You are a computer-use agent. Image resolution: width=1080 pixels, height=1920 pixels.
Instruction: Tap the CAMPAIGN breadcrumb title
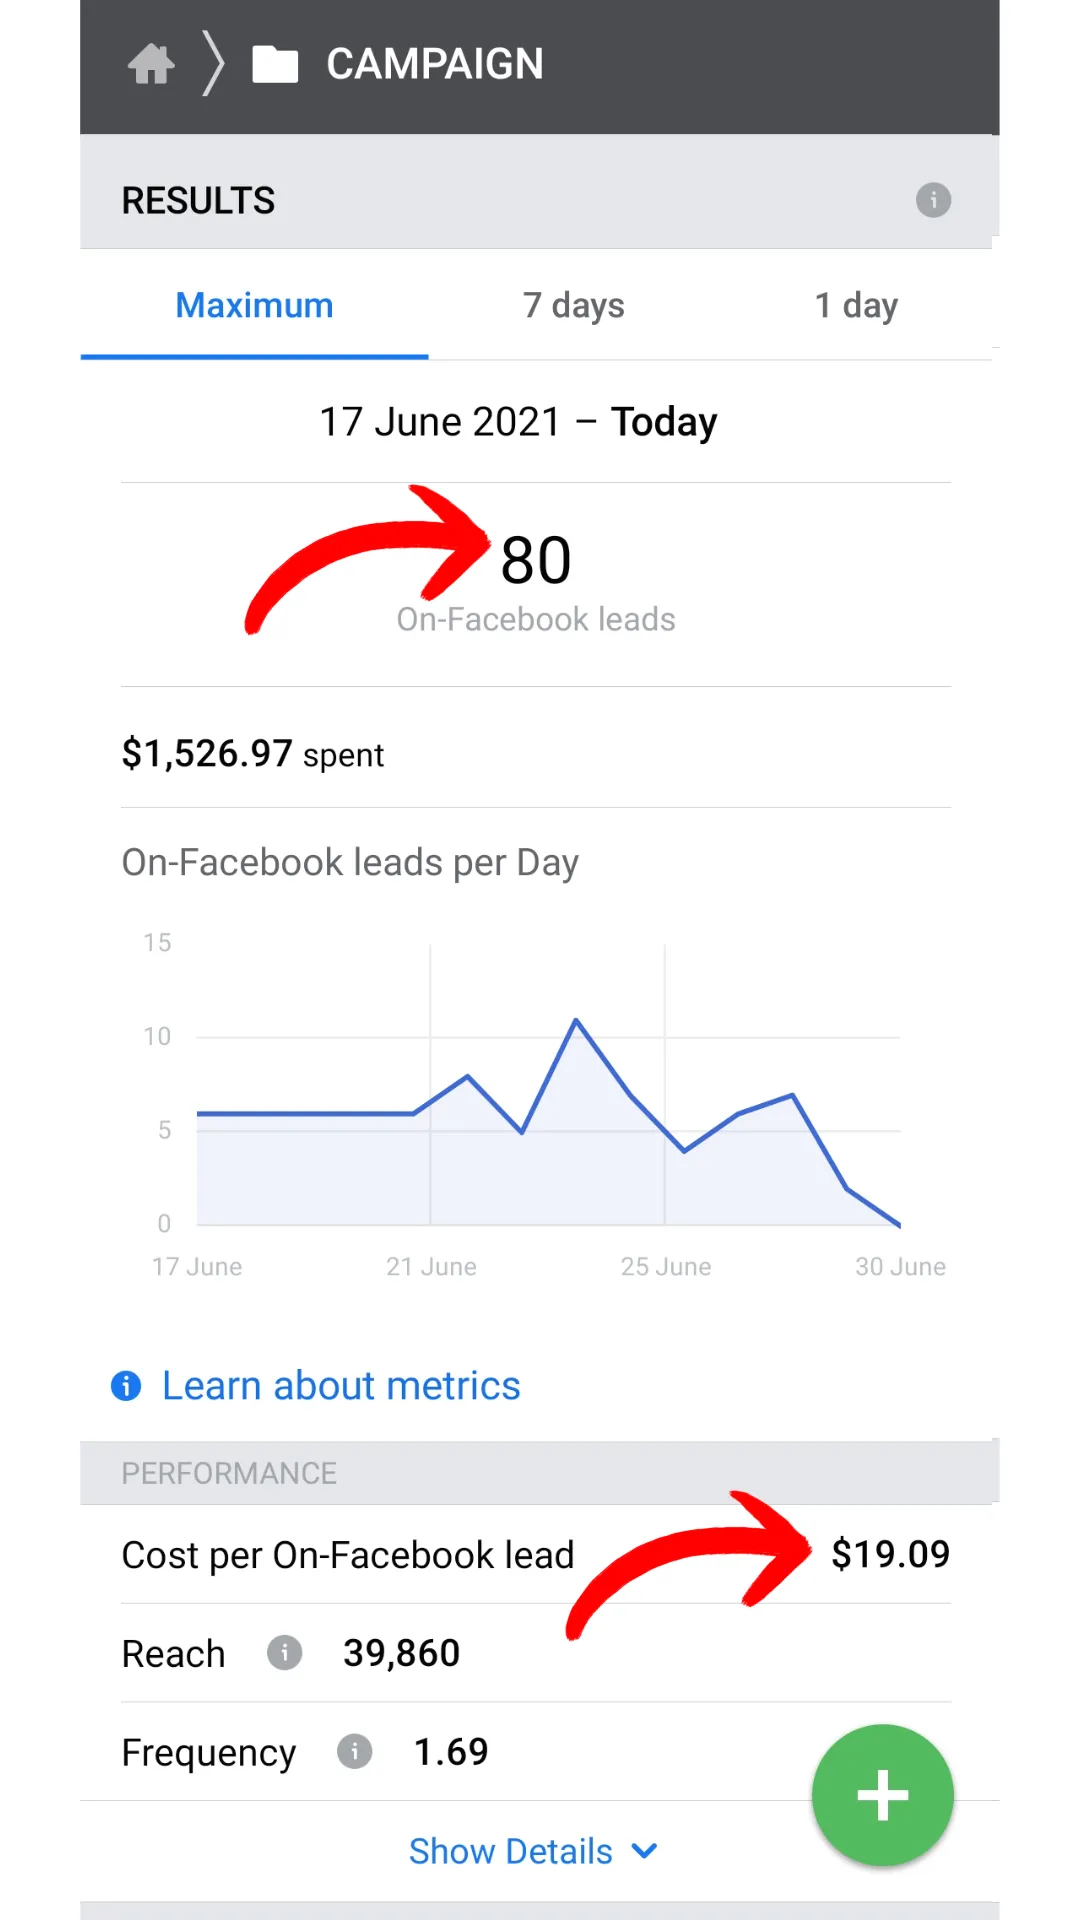click(435, 64)
